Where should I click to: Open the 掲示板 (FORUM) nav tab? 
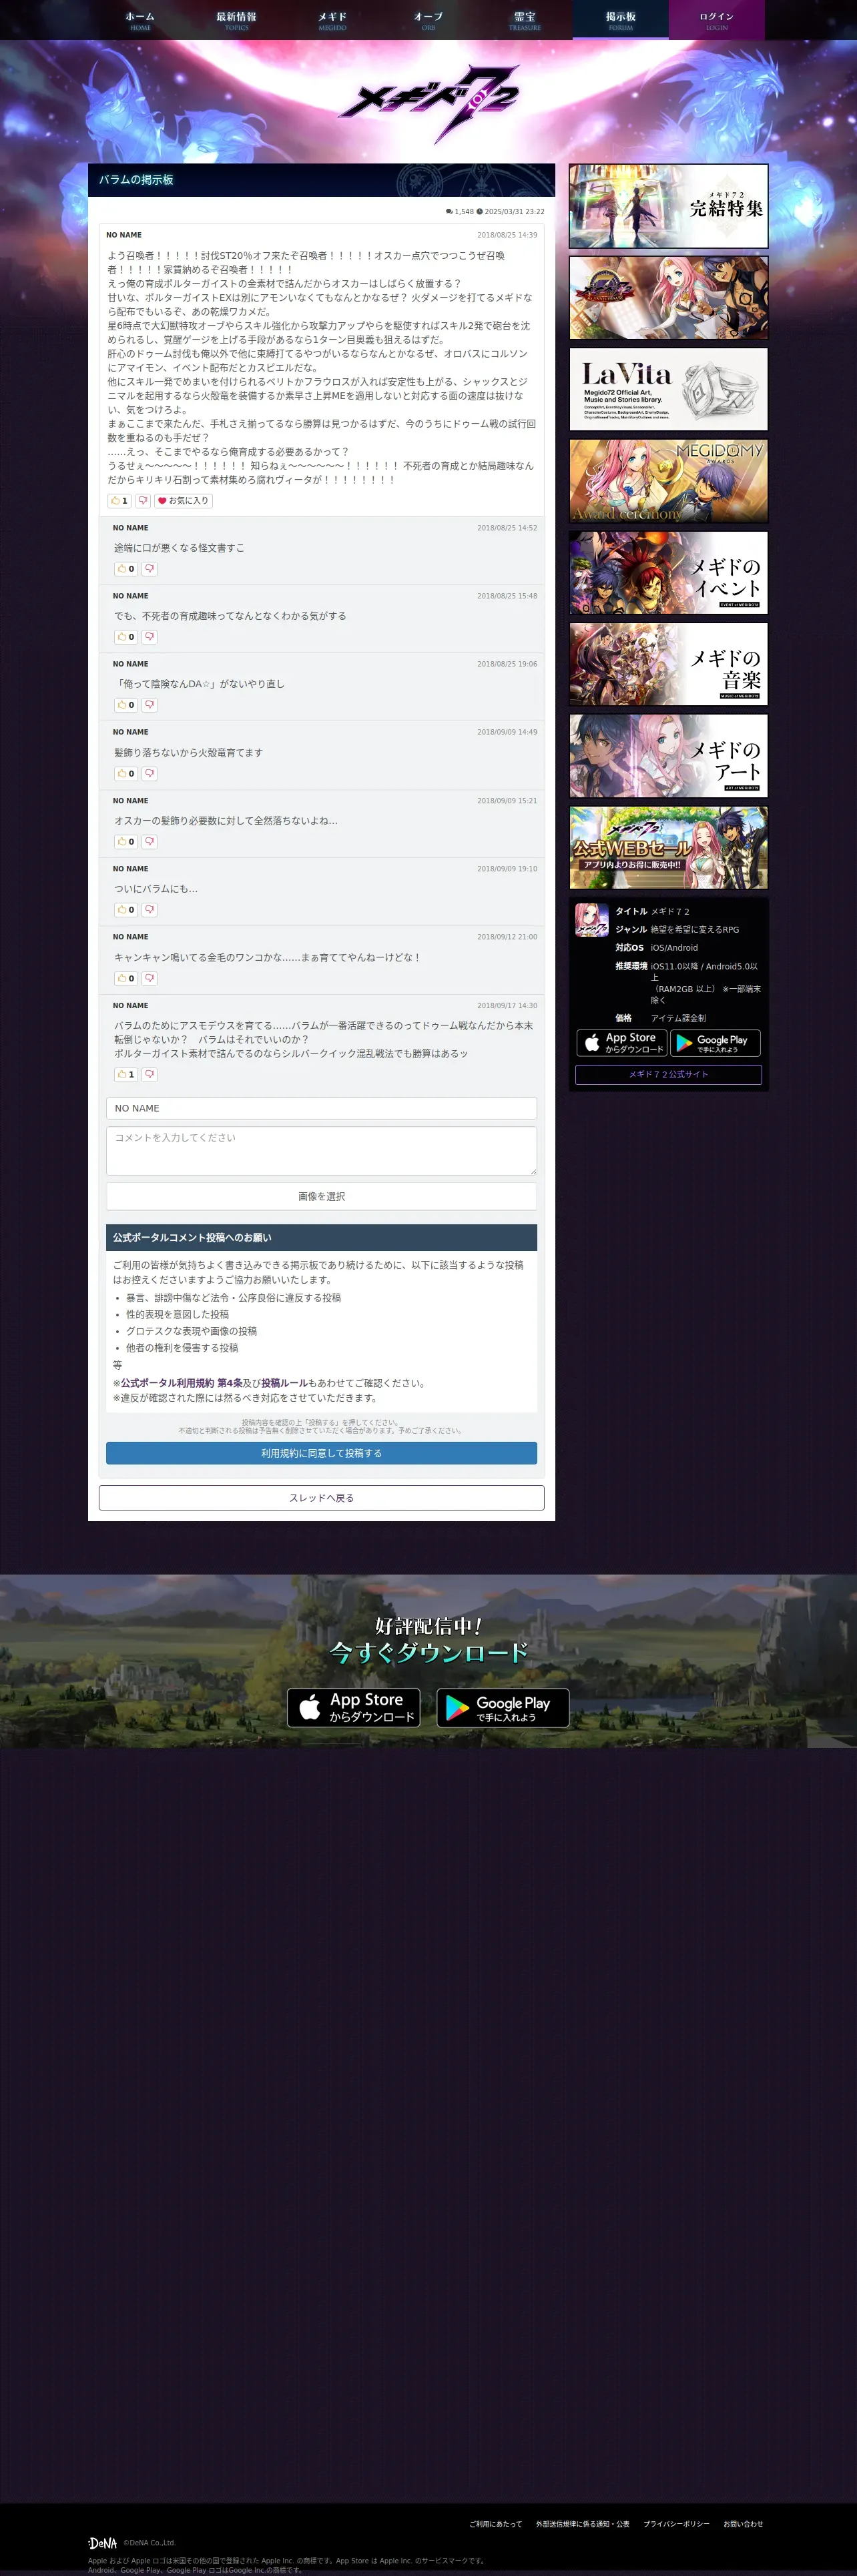(620, 20)
